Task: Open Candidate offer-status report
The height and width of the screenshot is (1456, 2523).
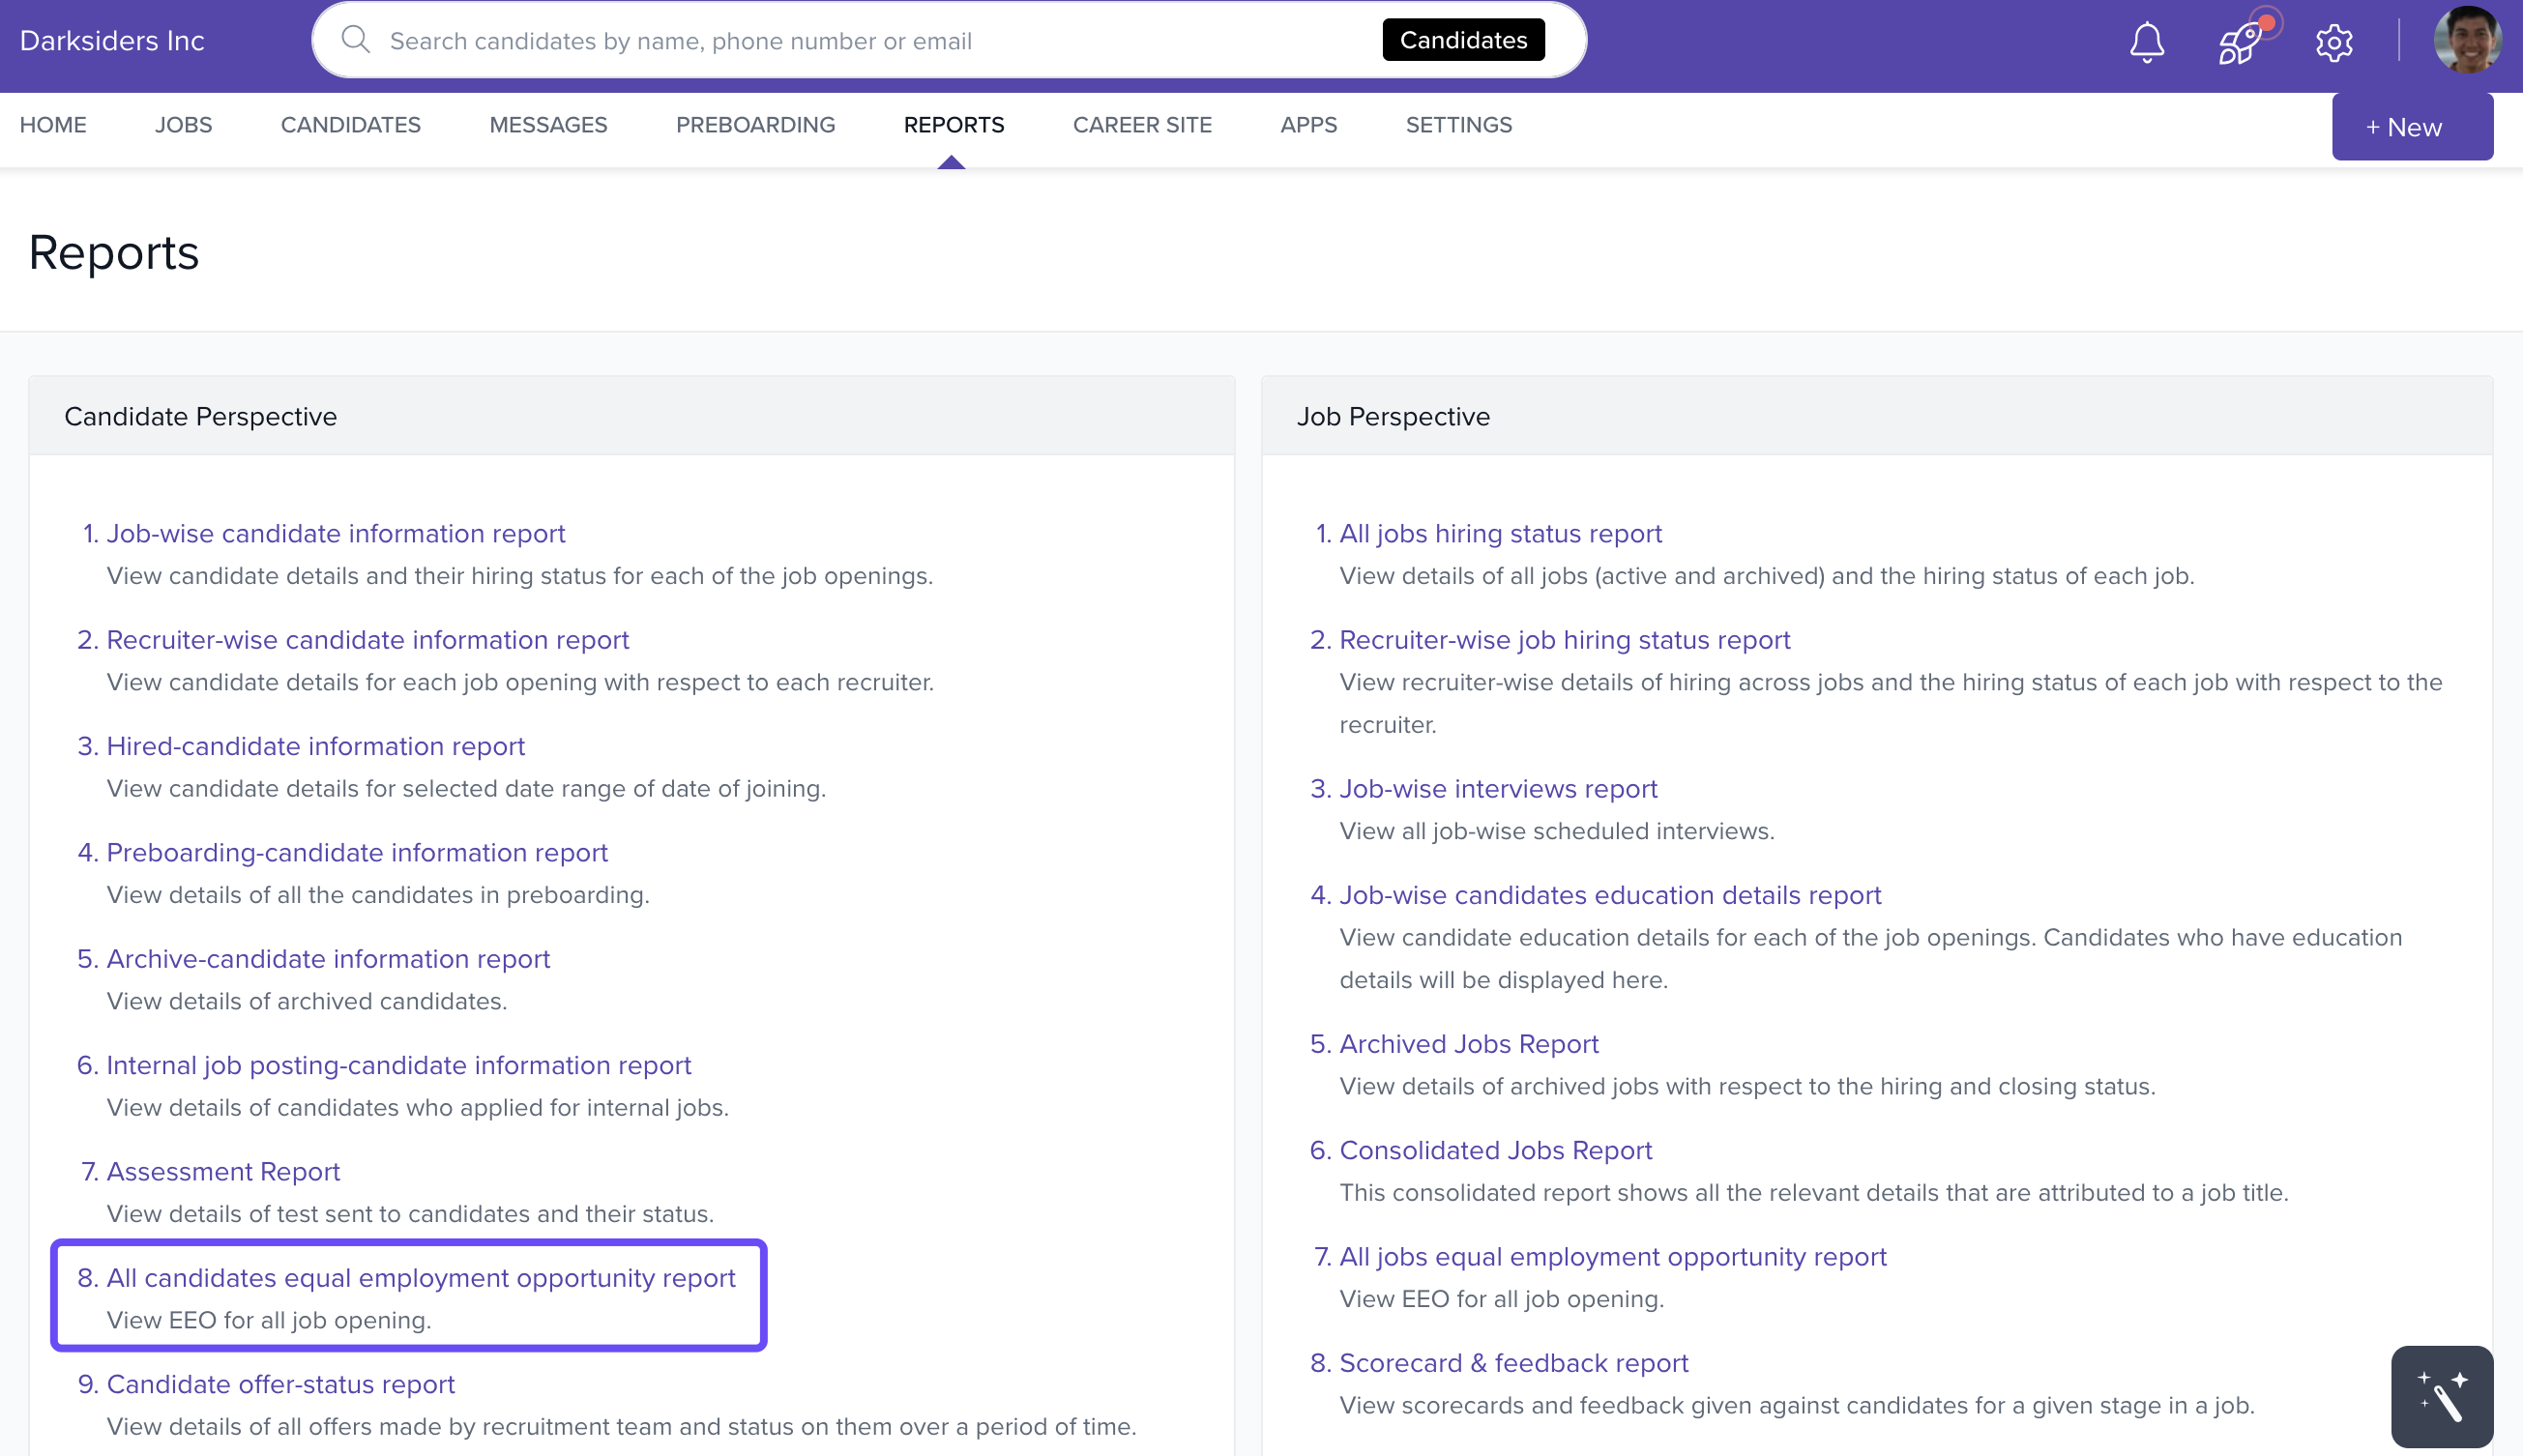Action: click(x=280, y=1384)
